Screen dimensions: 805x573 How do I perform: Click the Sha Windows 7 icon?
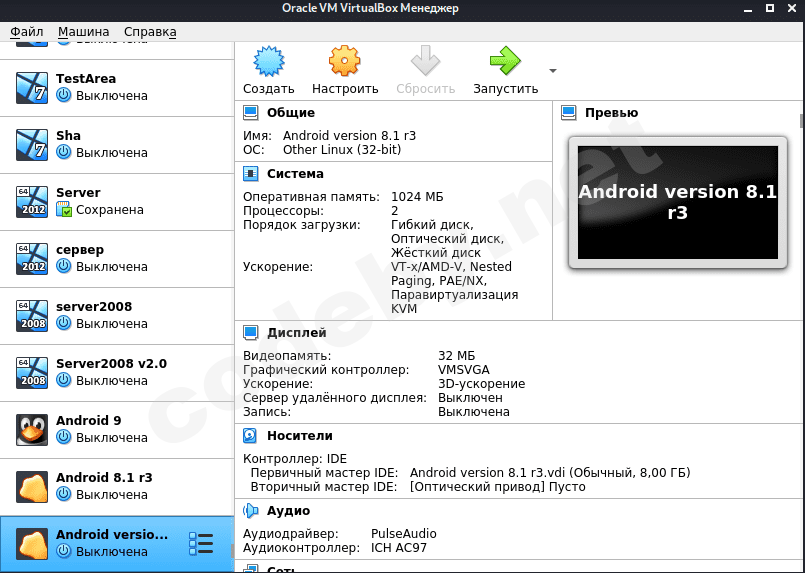pyautogui.click(x=32, y=145)
